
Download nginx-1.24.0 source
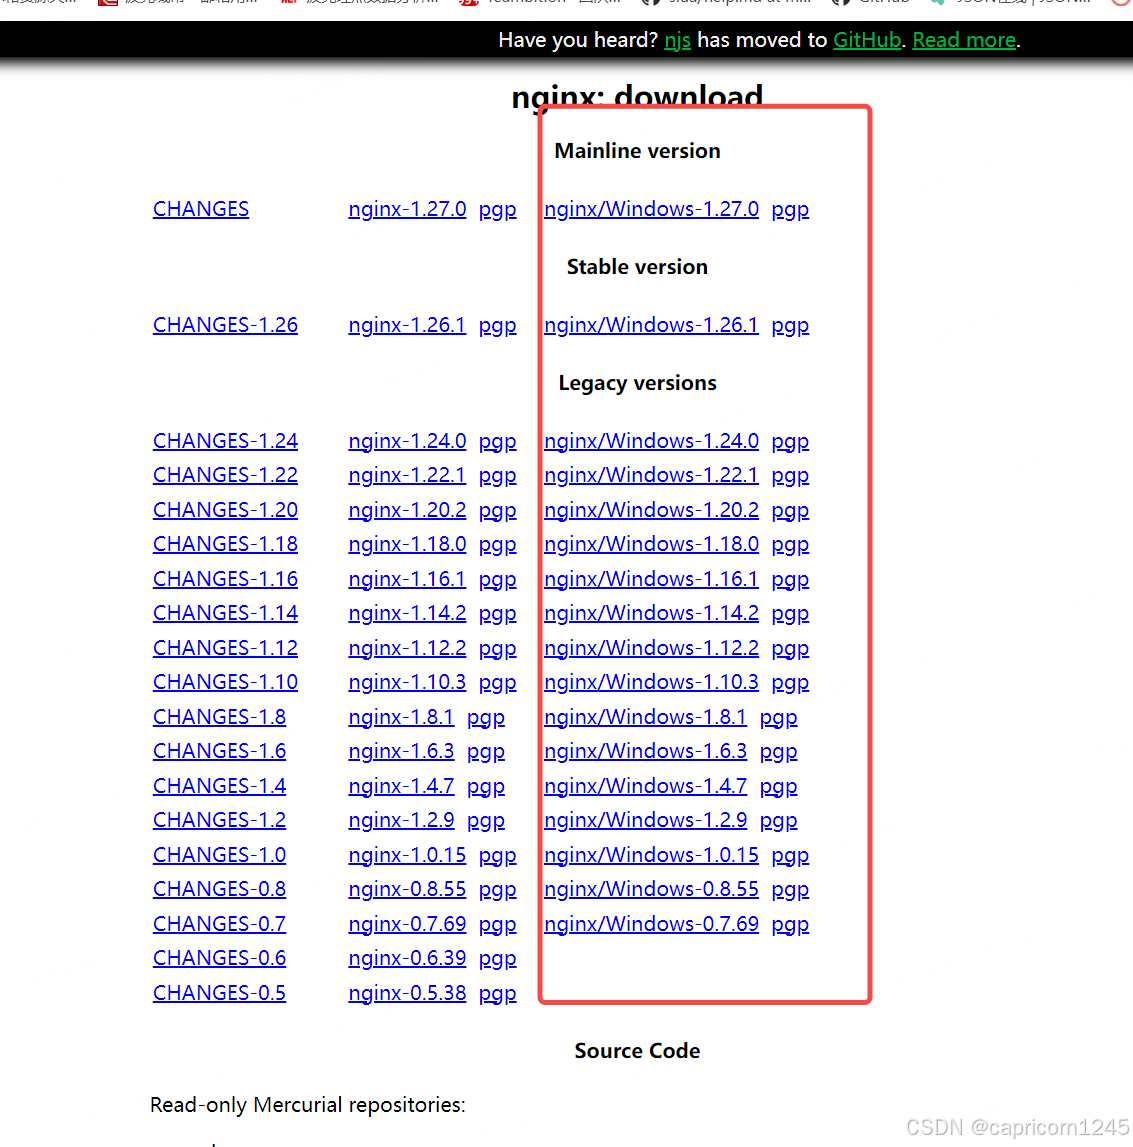tap(407, 441)
